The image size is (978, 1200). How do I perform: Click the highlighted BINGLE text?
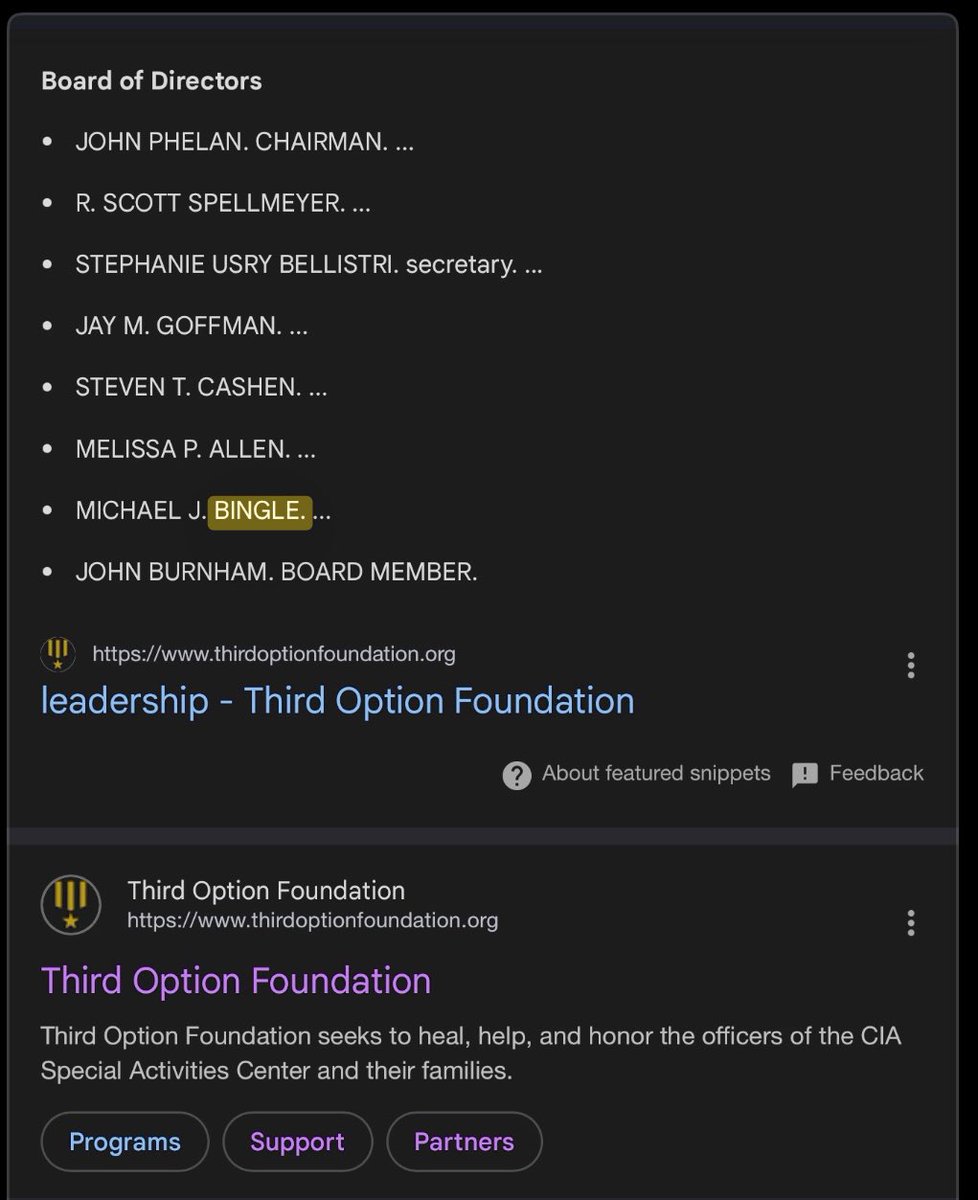(259, 510)
